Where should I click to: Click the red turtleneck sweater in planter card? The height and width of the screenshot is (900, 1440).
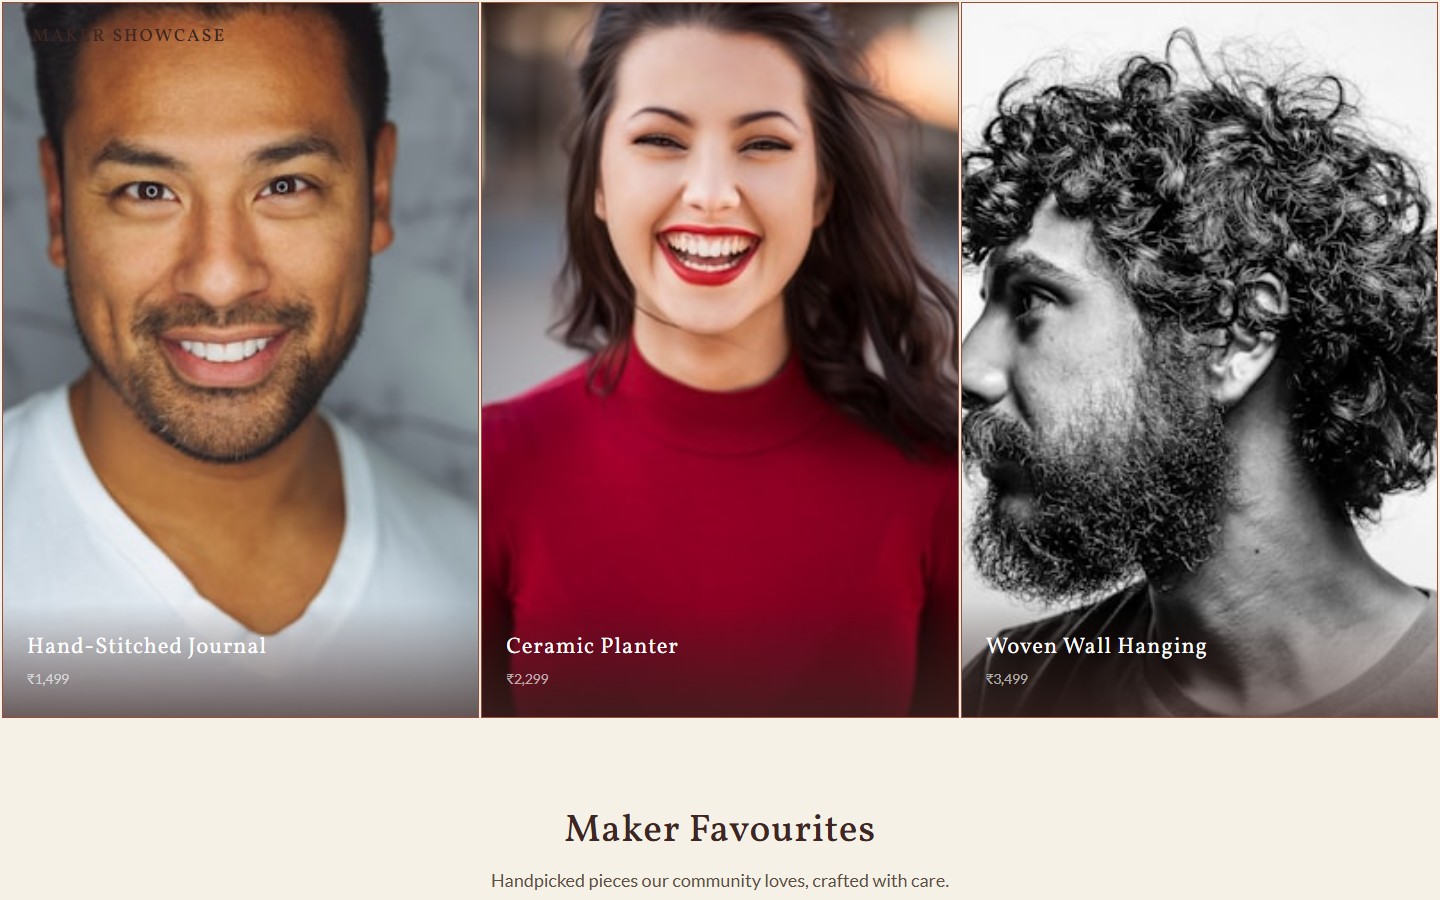pos(720,520)
